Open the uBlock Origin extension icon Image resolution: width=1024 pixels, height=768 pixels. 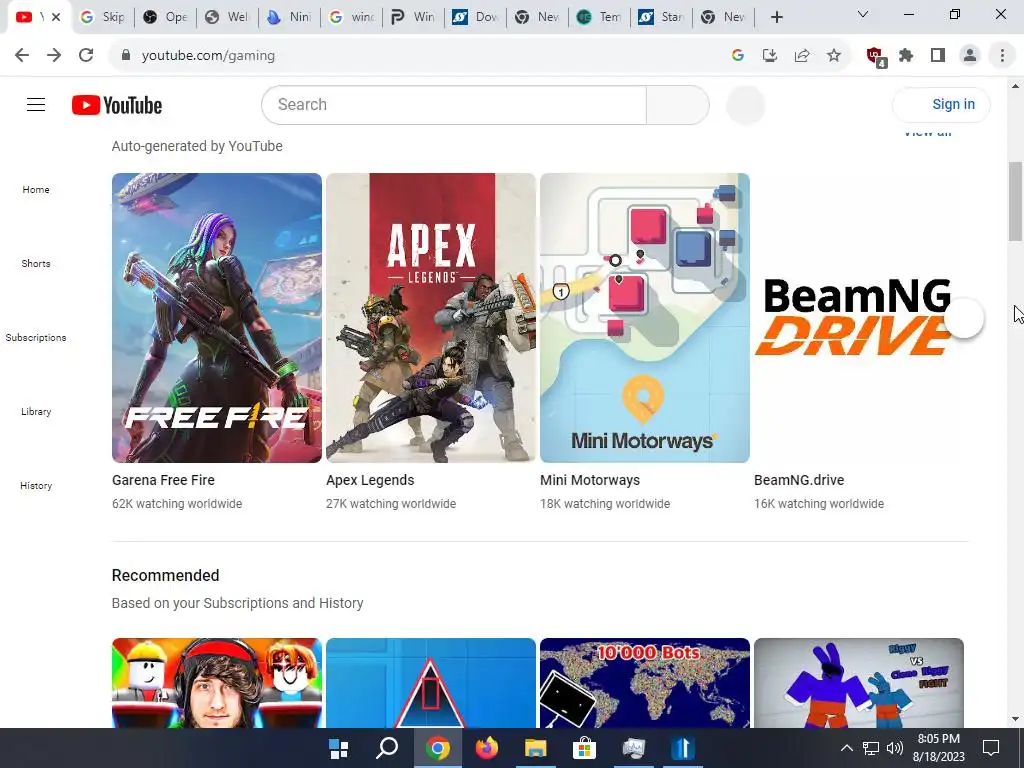(x=876, y=57)
